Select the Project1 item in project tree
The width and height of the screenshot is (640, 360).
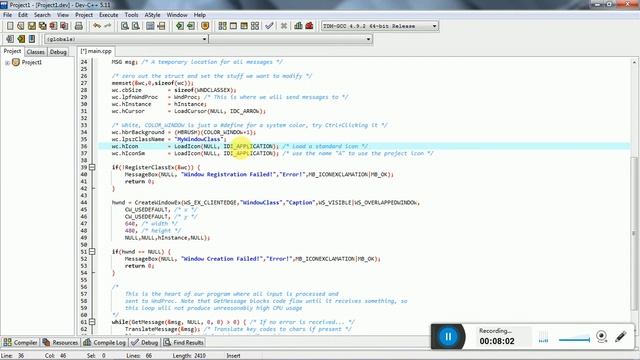(31, 62)
